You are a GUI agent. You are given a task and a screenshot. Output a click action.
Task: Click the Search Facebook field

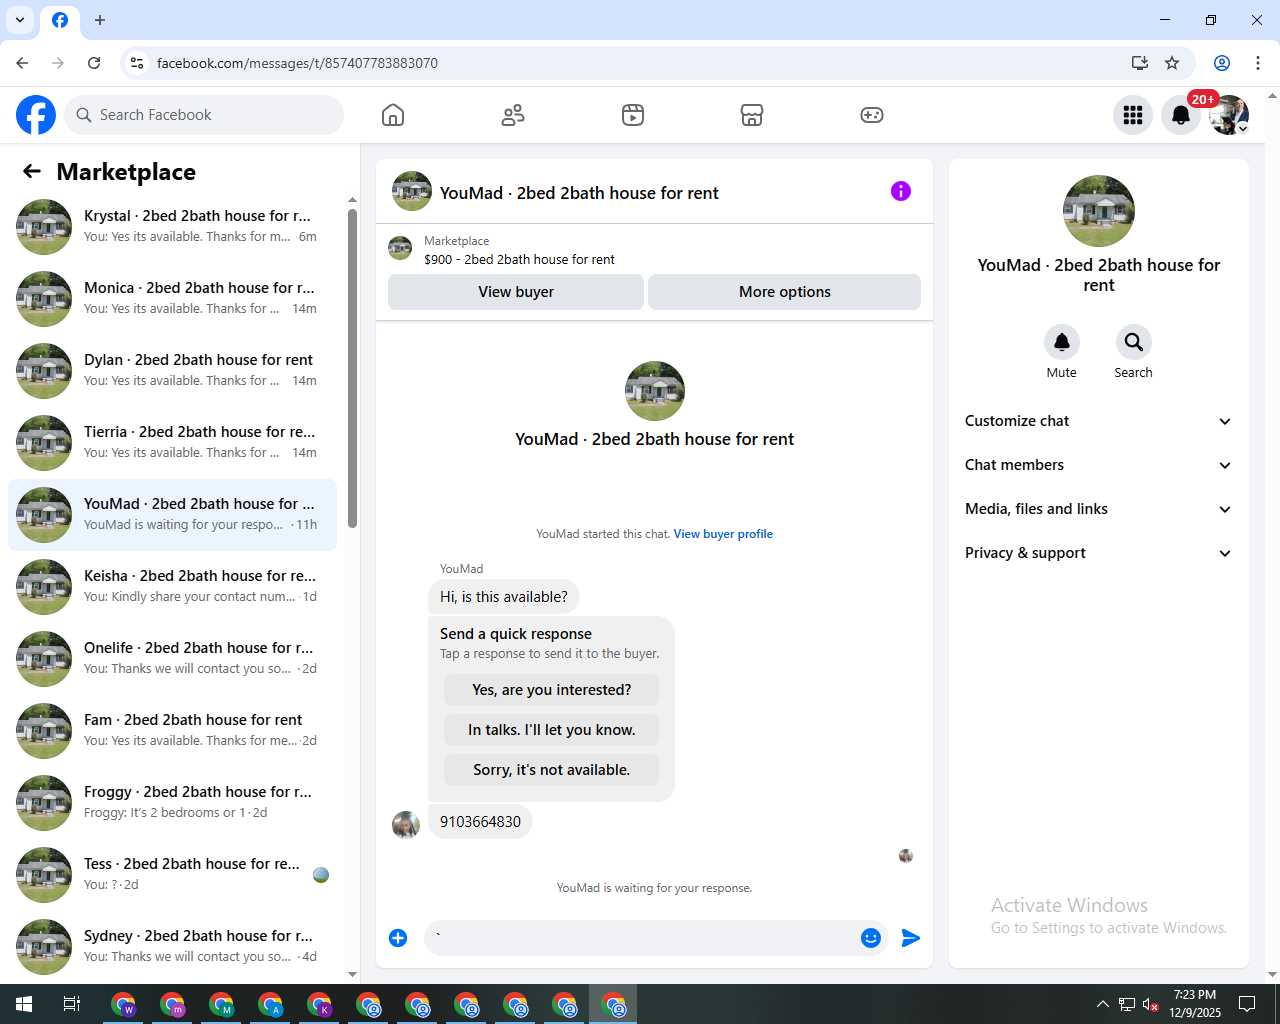[204, 115]
